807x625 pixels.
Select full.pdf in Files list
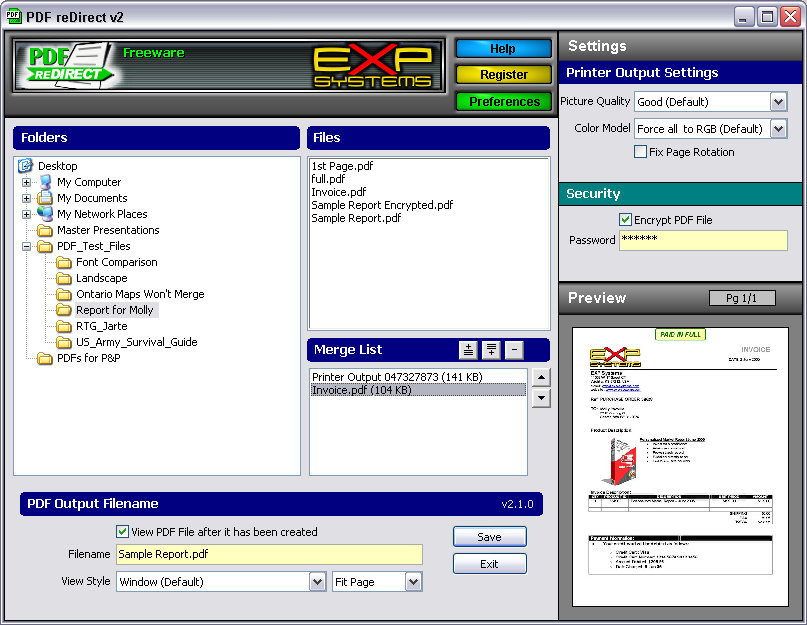[x=328, y=179]
